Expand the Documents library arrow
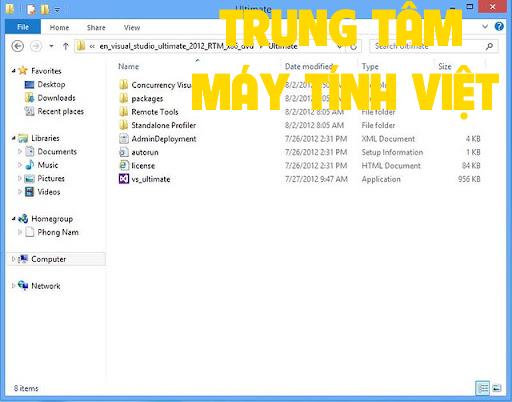The image size is (512, 402). pyautogui.click(x=20, y=151)
